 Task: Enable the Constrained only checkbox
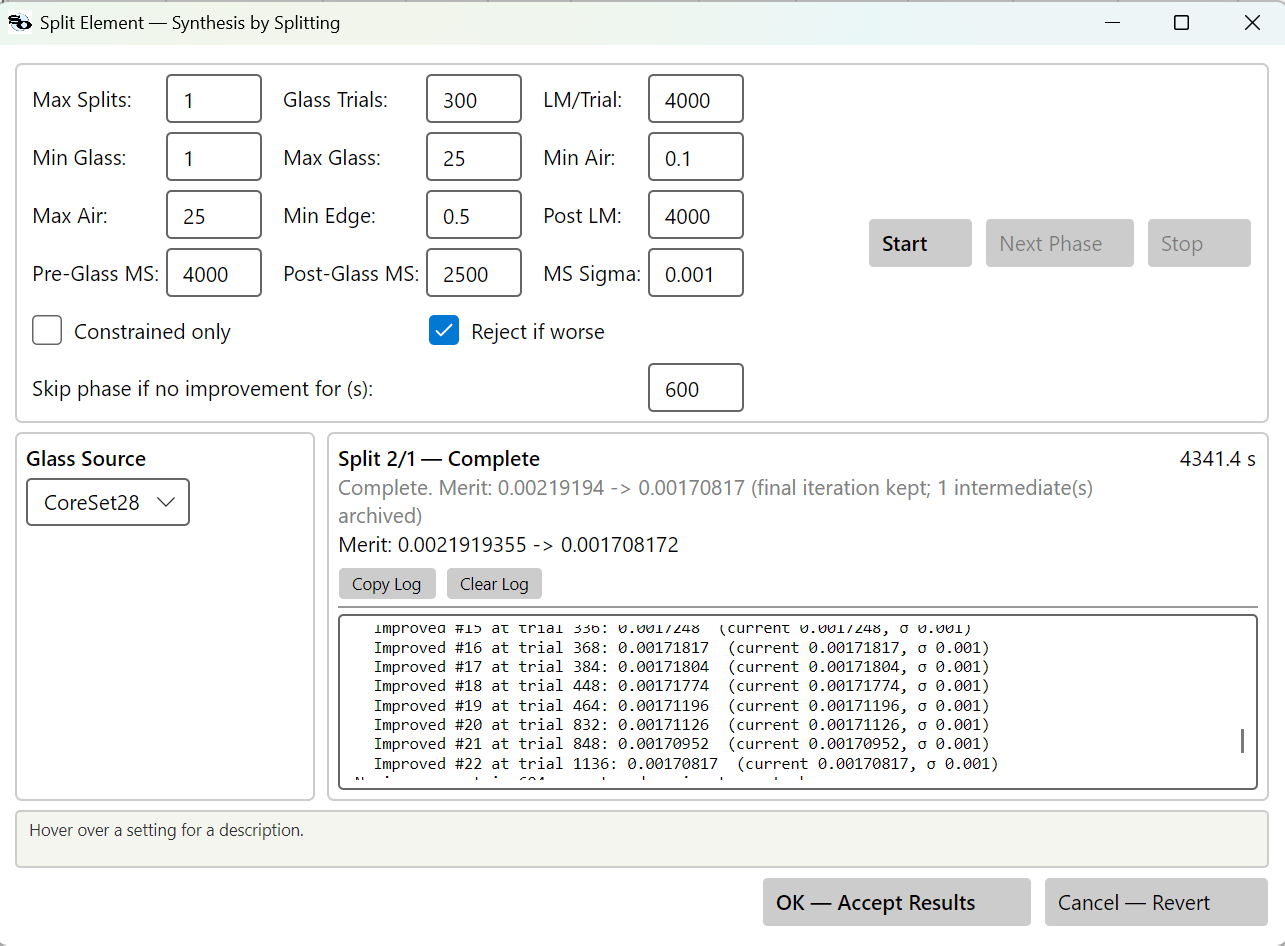tap(47, 331)
